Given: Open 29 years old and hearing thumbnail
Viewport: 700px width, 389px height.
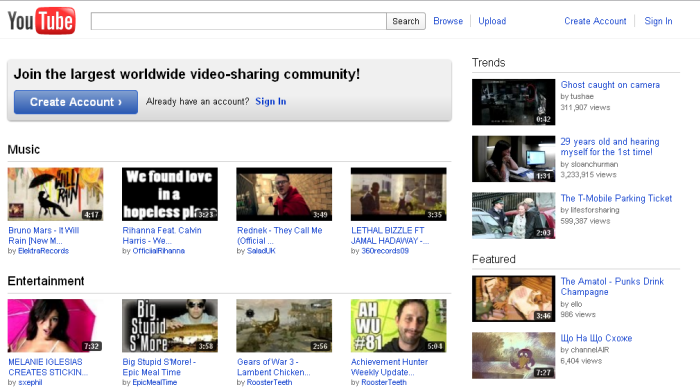Looking at the screenshot, I should coord(513,159).
